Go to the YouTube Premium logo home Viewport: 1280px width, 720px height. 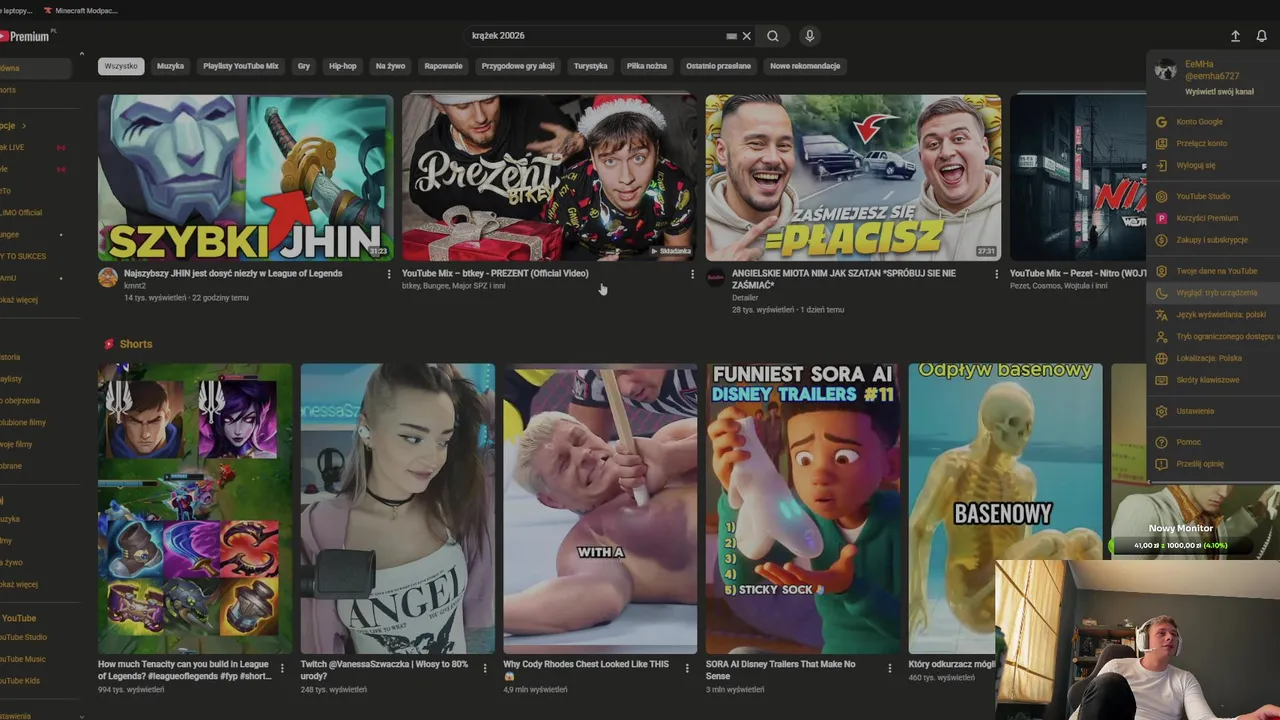(27, 36)
